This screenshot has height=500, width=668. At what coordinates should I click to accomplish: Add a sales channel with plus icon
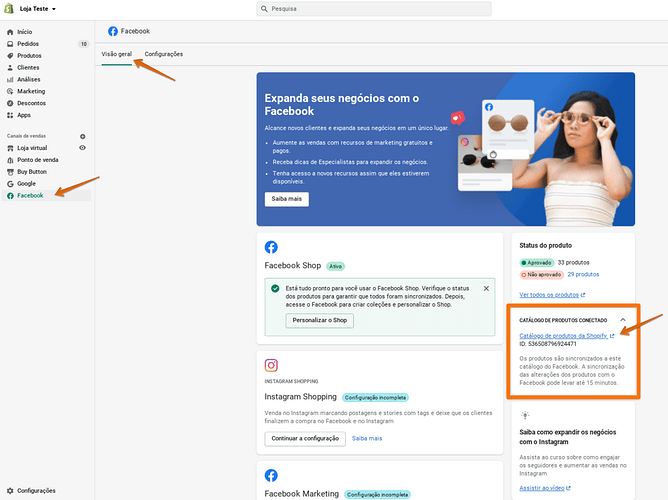(83, 136)
